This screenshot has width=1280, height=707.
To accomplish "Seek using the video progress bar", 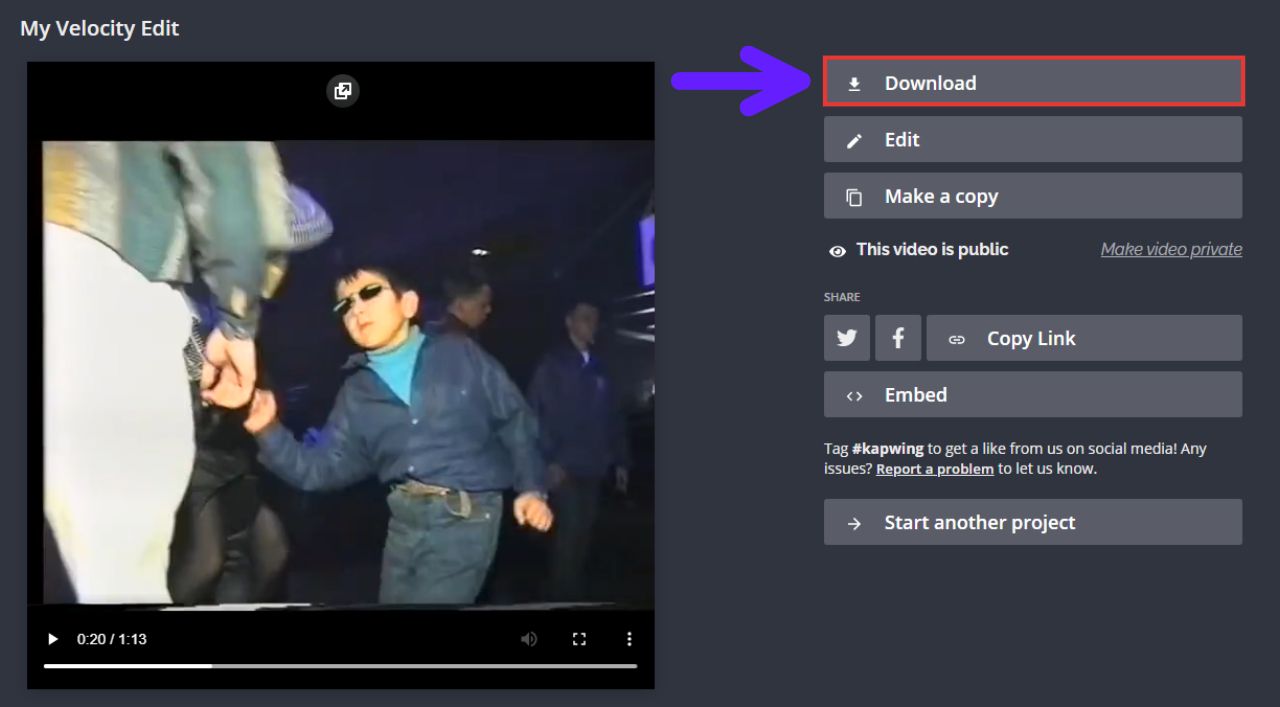I will (x=340, y=665).
